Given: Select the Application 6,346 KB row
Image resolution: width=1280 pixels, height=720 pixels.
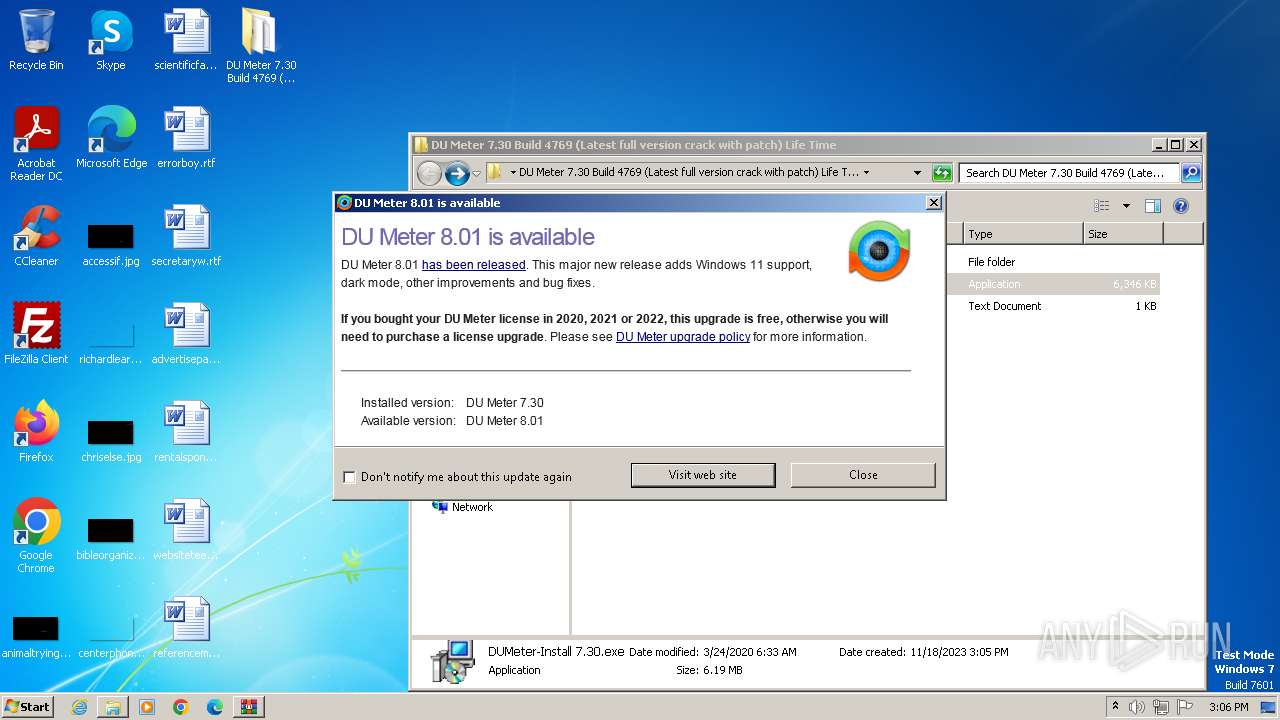Looking at the screenshot, I should pos(1053,284).
